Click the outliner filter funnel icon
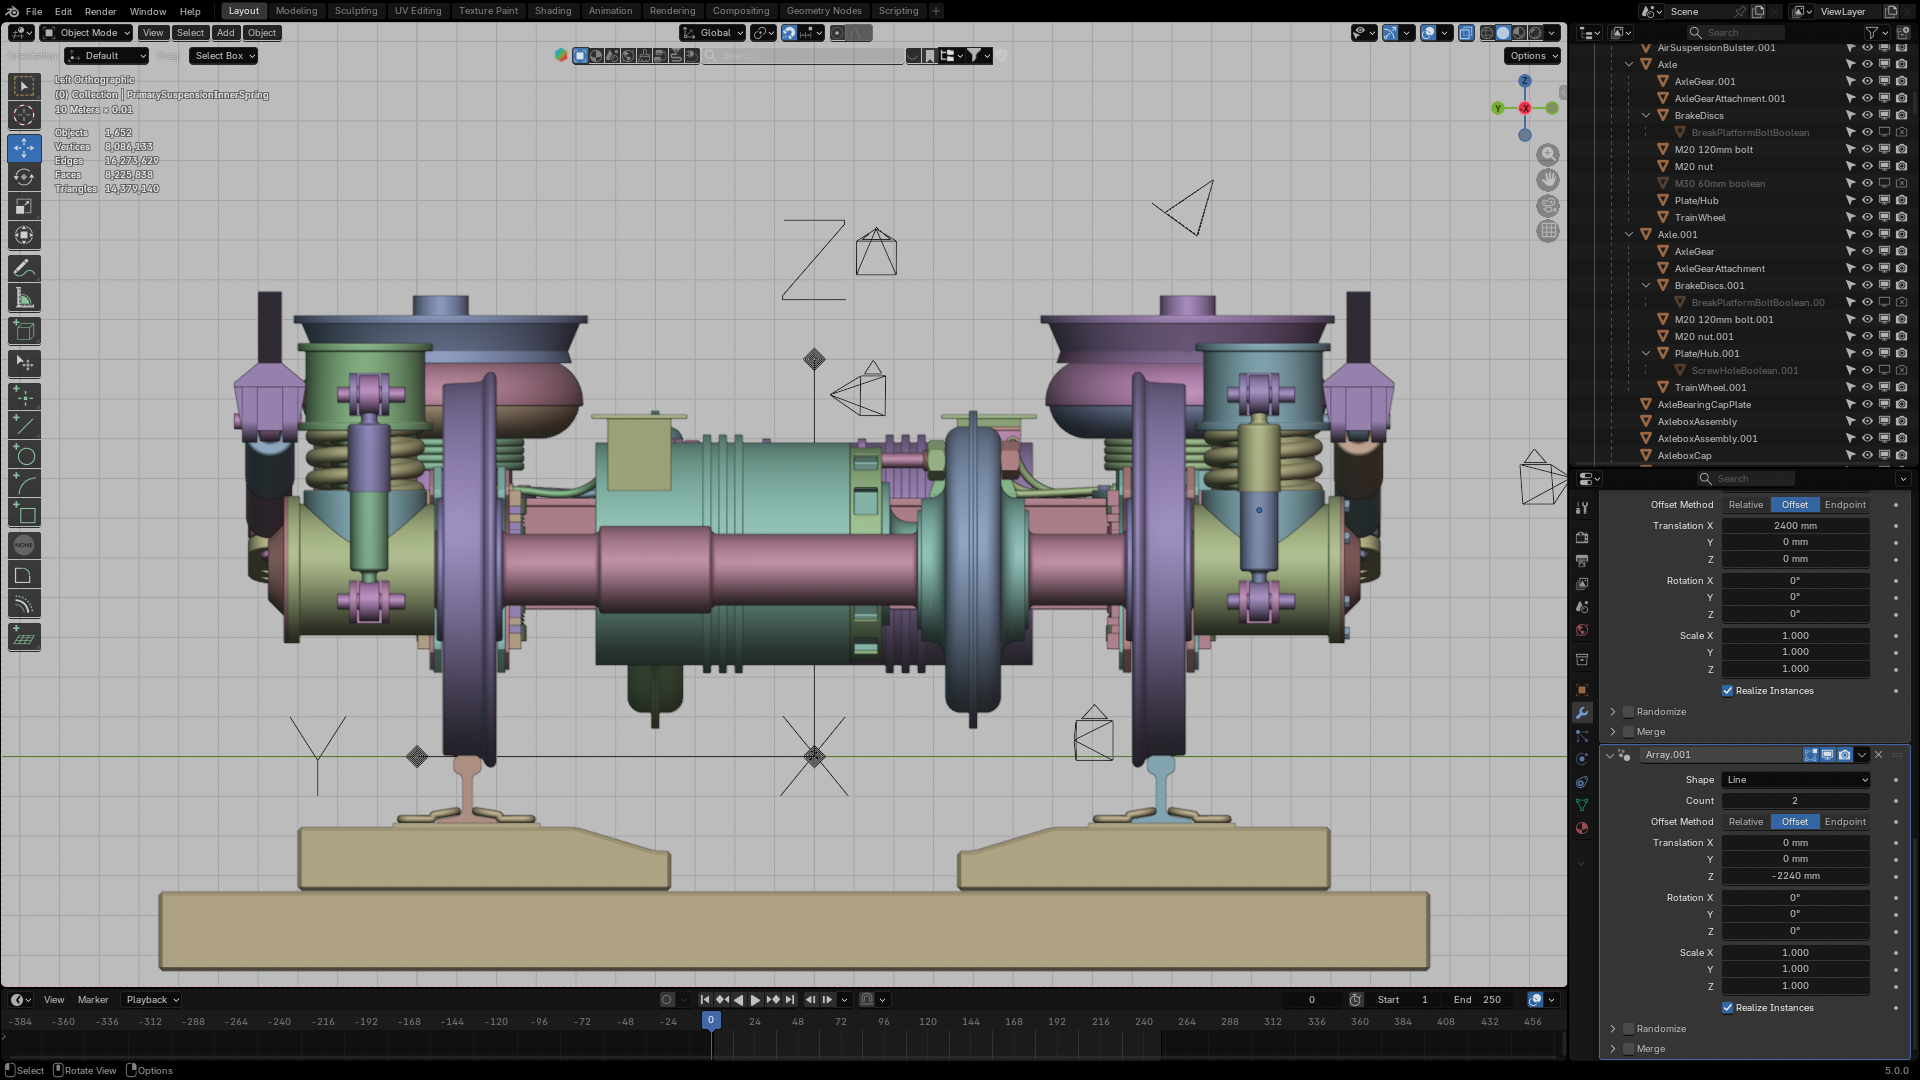This screenshot has width=1920, height=1080. click(x=1872, y=33)
